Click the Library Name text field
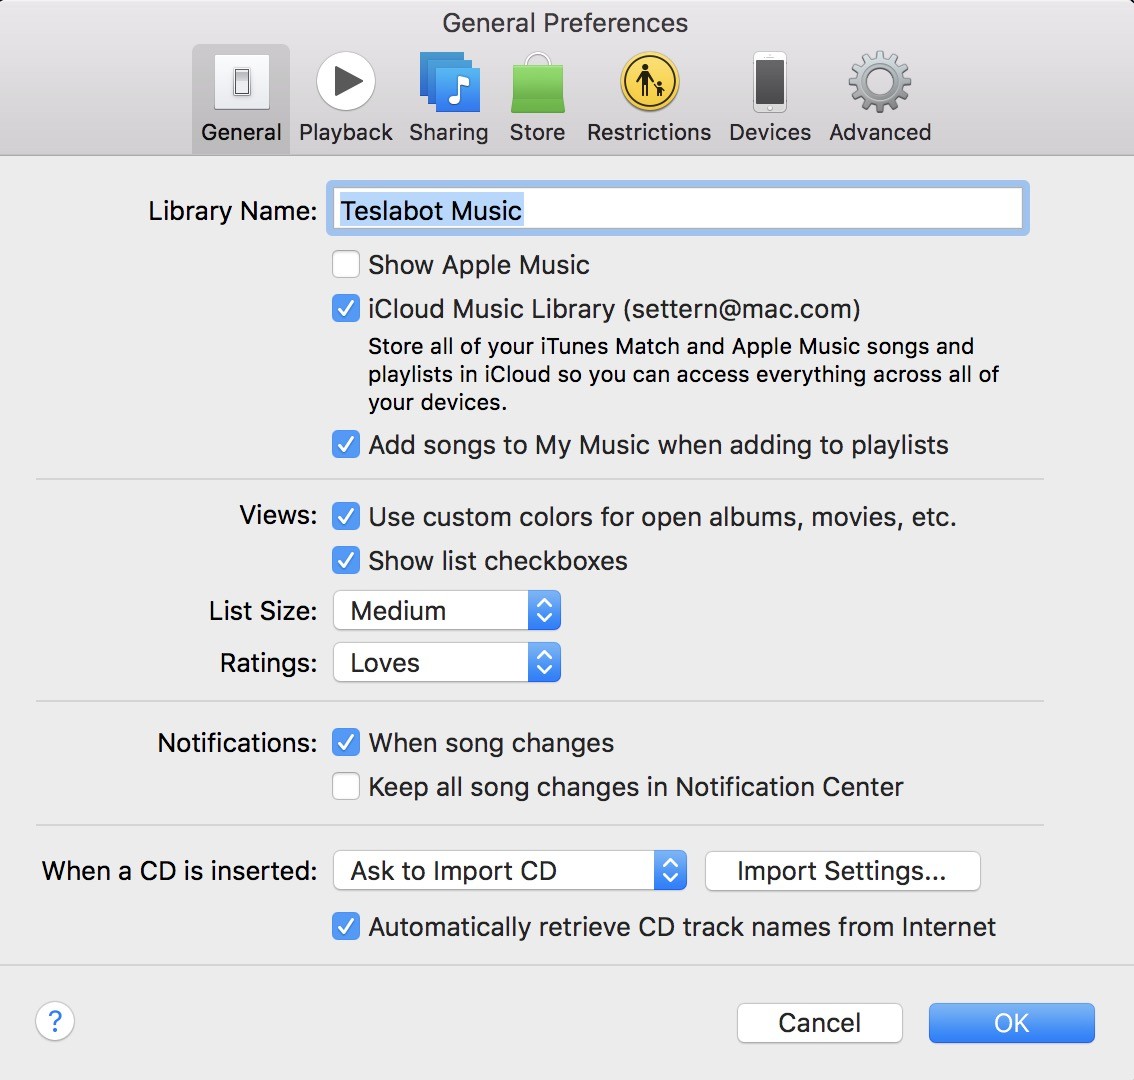1134x1080 pixels. tap(678, 209)
